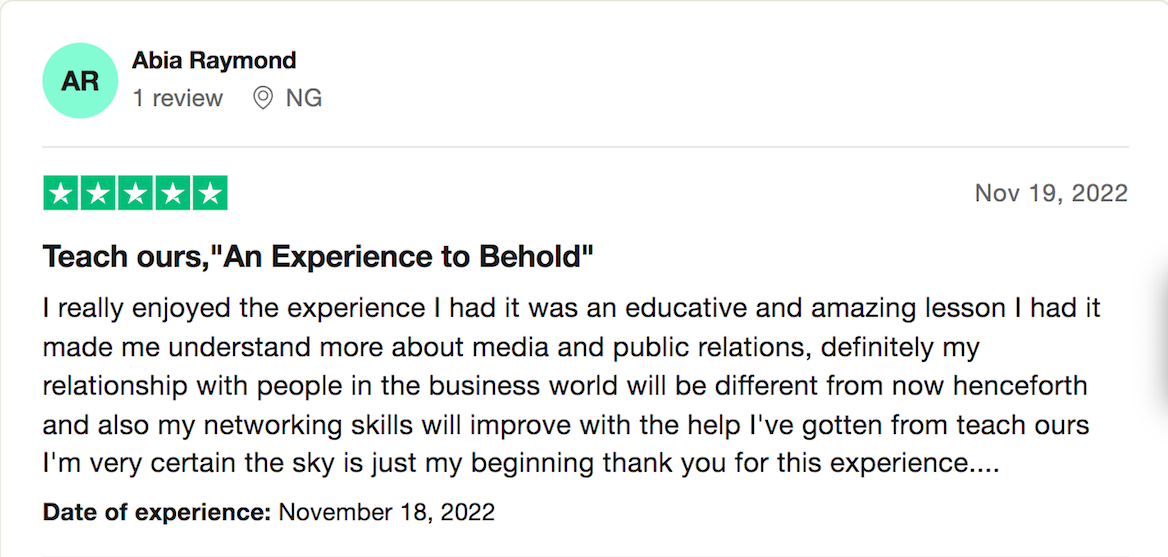
Task: Click the green AR avatar circle
Action: tap(80, 80)
